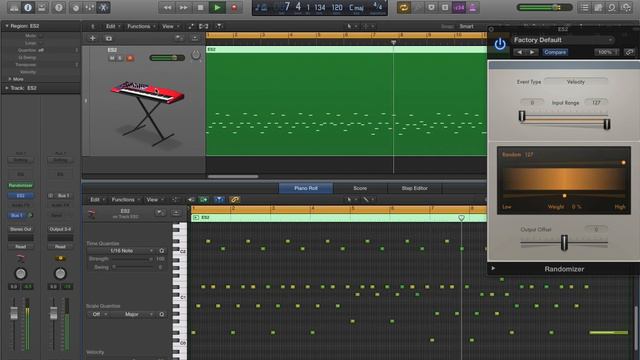The image size is (640, 360).
Task: Open Quick Help question mark button
Action: 59,7
